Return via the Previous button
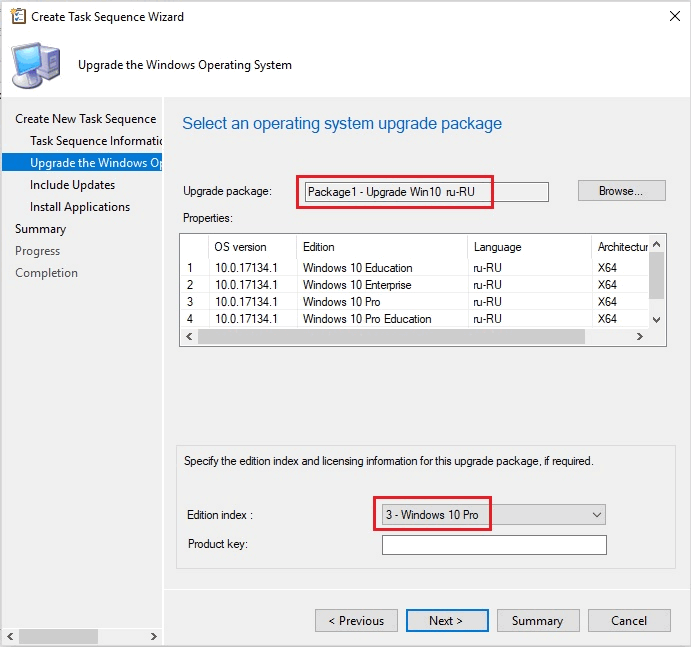This screenshot has width=691, height=647. pyautogui.click(x=356, y=621)
